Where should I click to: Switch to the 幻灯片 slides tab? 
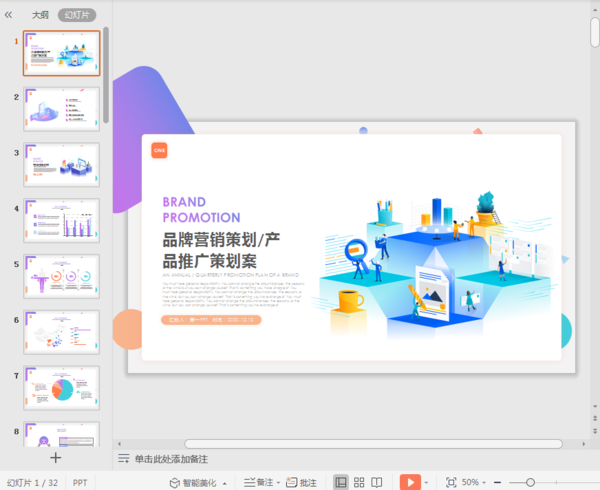[77, 15]
